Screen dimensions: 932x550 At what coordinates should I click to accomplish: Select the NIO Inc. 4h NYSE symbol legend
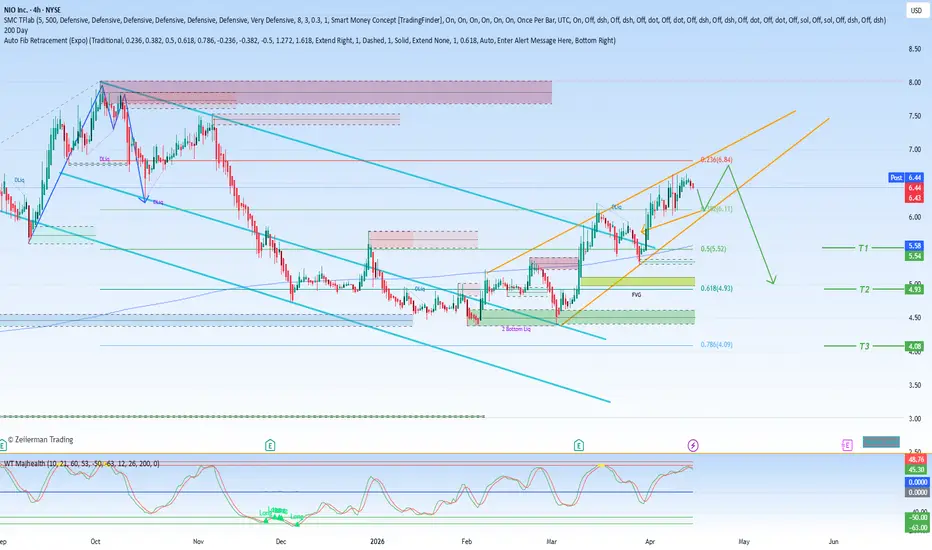tap(32, 10)
